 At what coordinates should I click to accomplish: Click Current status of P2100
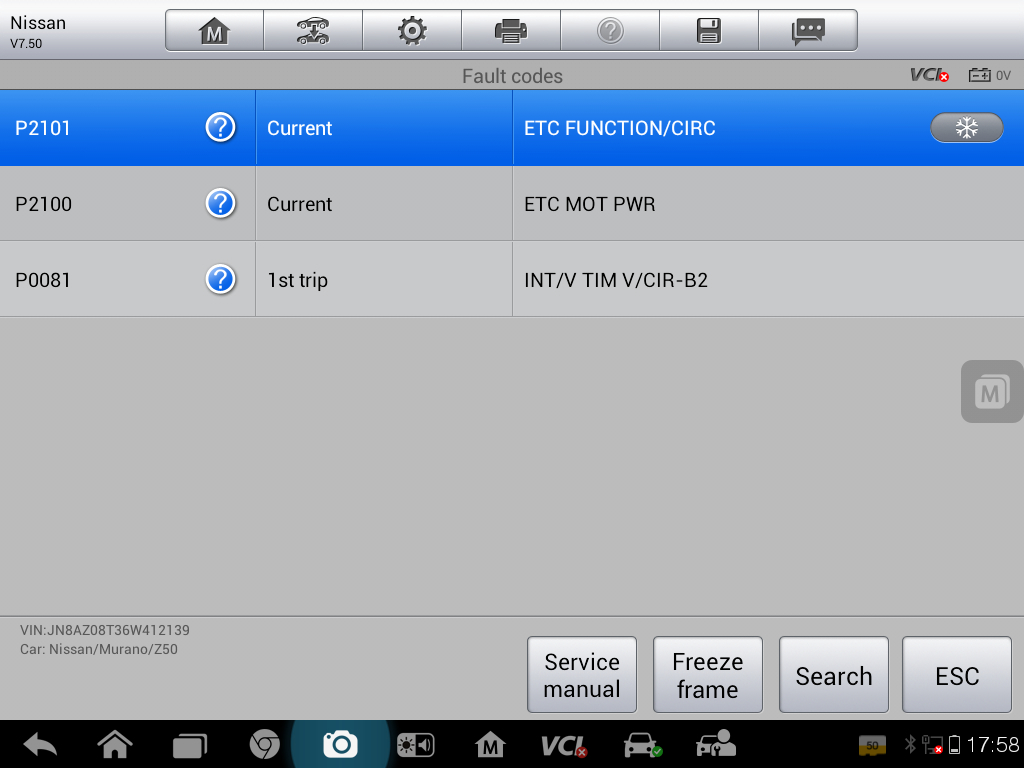[300, 204]
